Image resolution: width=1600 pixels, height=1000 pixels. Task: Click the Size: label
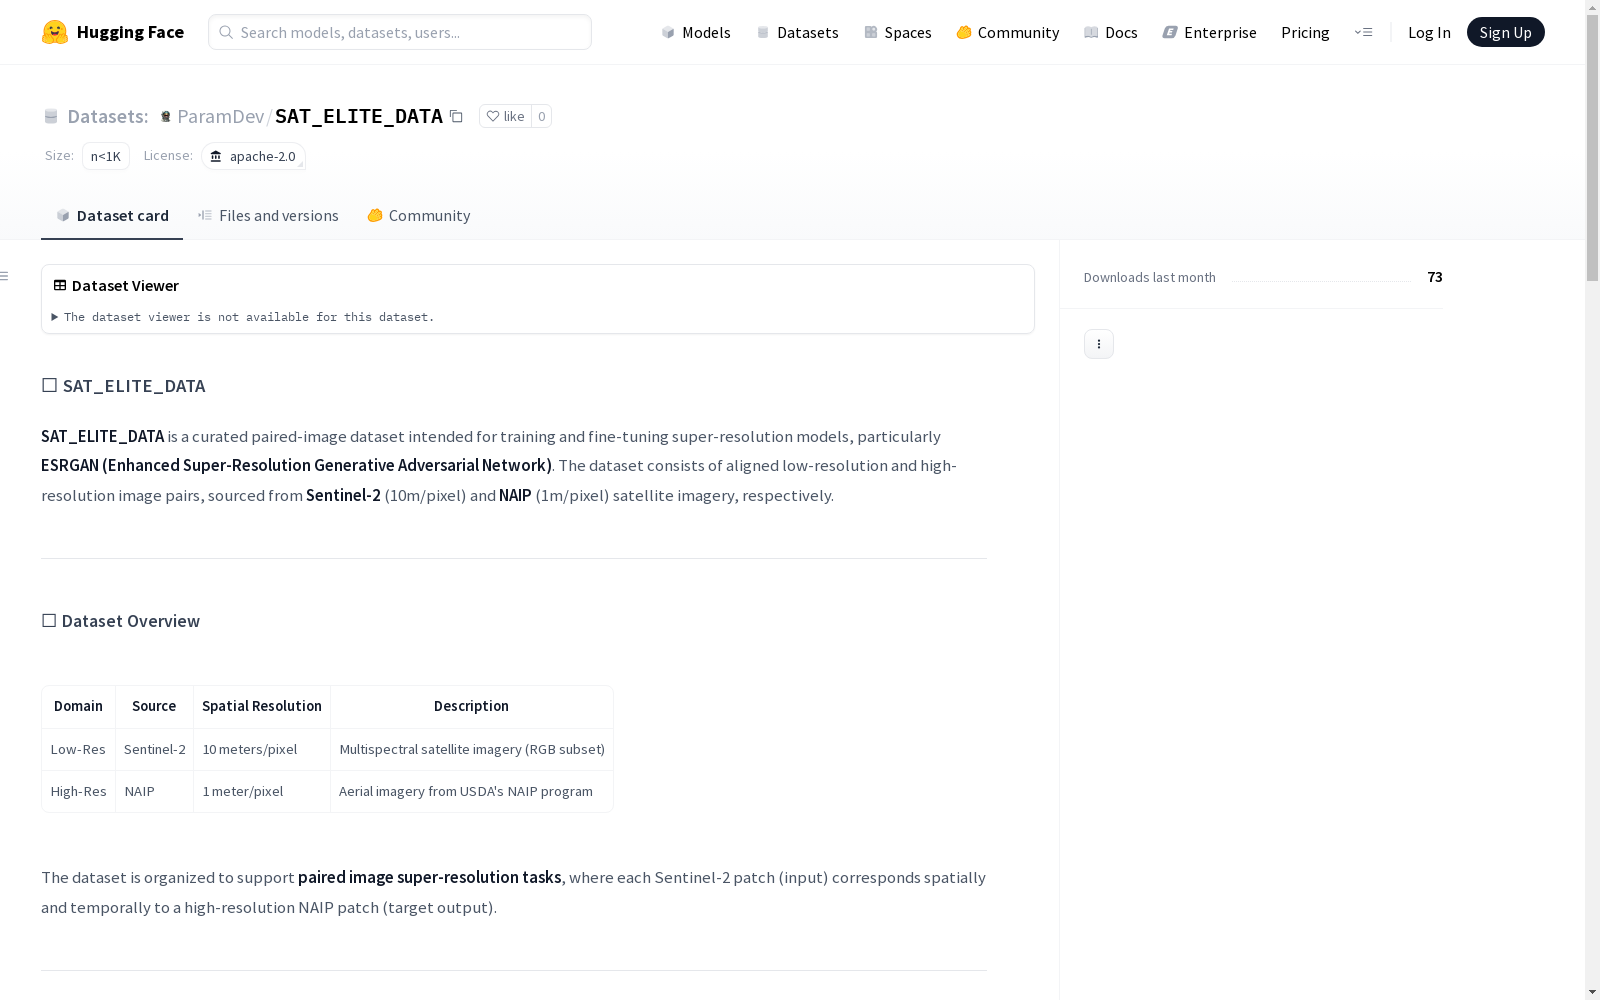59,155
